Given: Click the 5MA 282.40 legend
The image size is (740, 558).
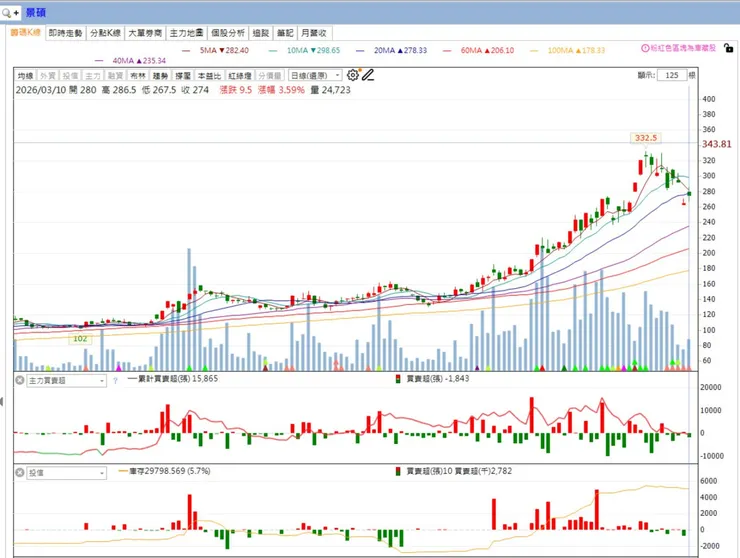Looking at the screenshot, I should (215, 50).
